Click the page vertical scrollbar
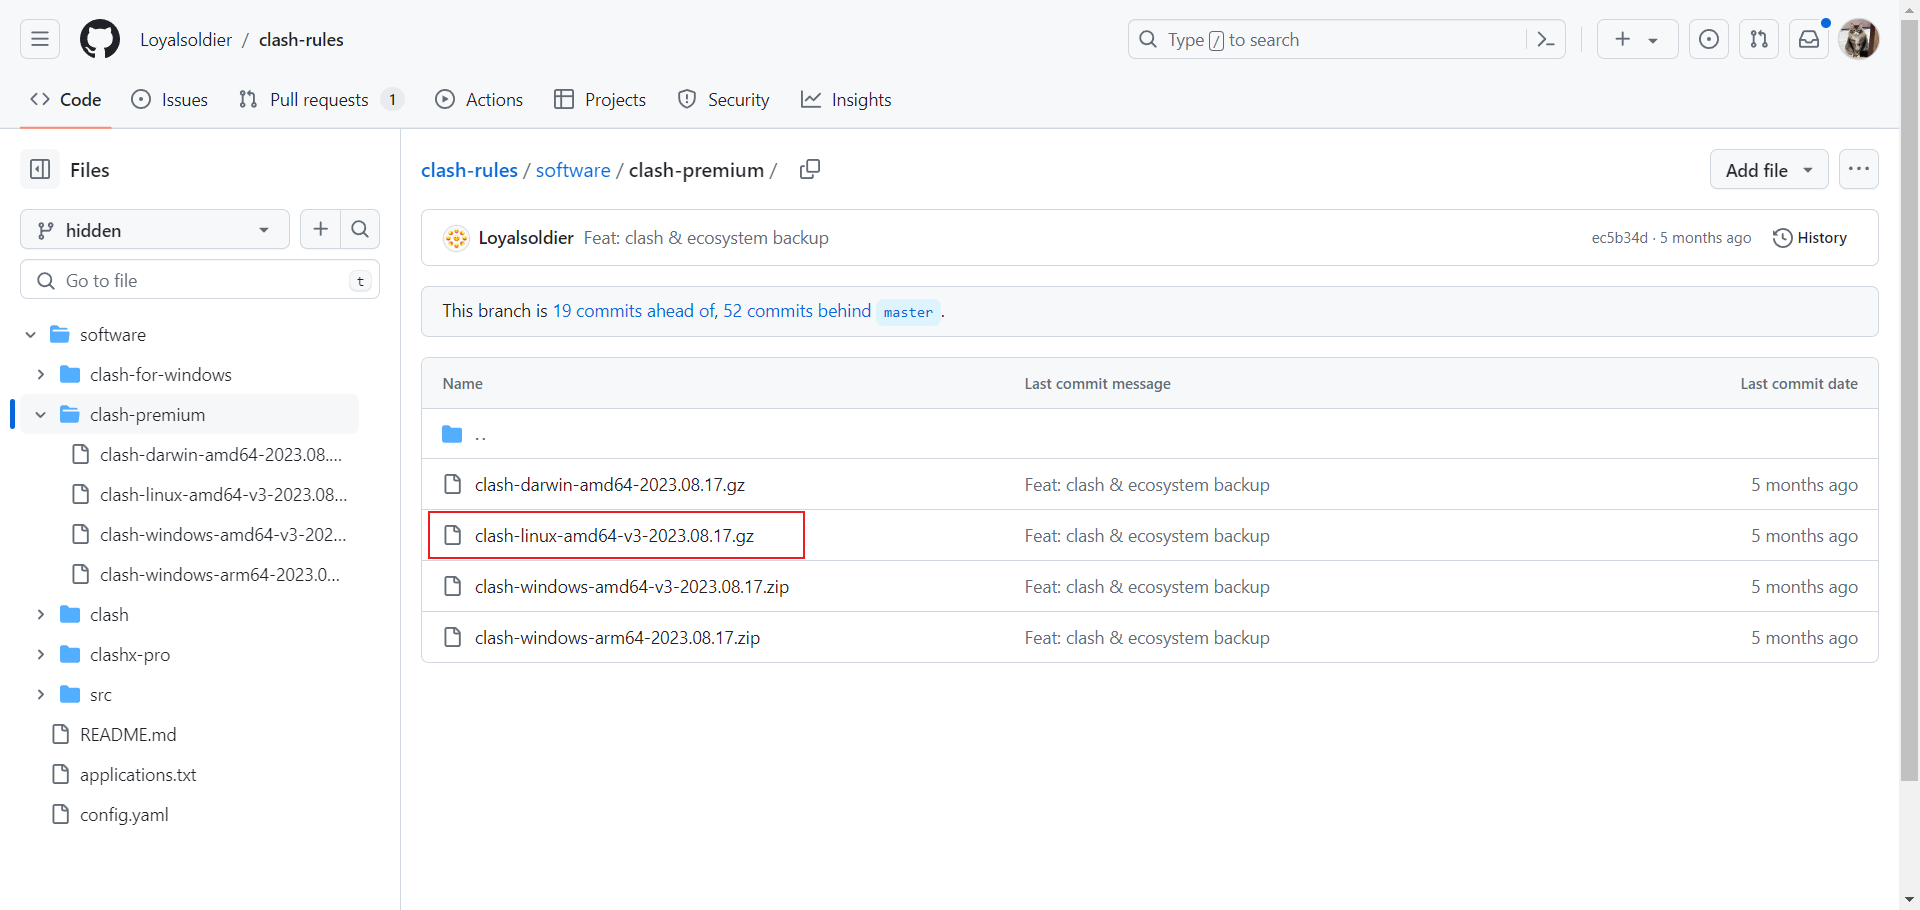 (1910, 400)
